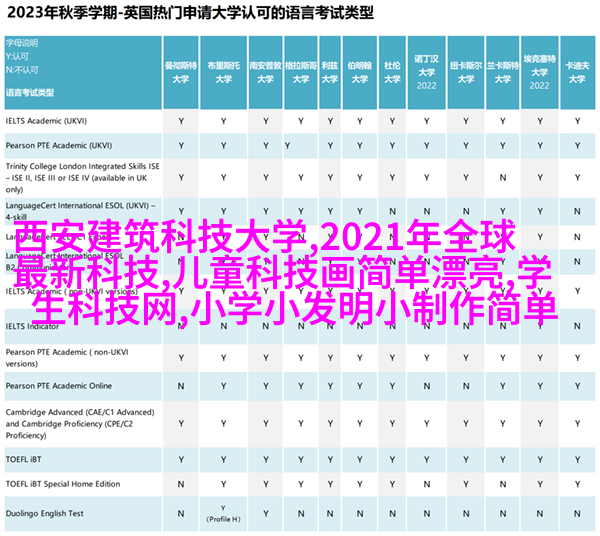The height and width of the screenshot is (536, 600).
Task: Click IELTS Indicator N under 卡迪夫大学
Action: [577, 326]
